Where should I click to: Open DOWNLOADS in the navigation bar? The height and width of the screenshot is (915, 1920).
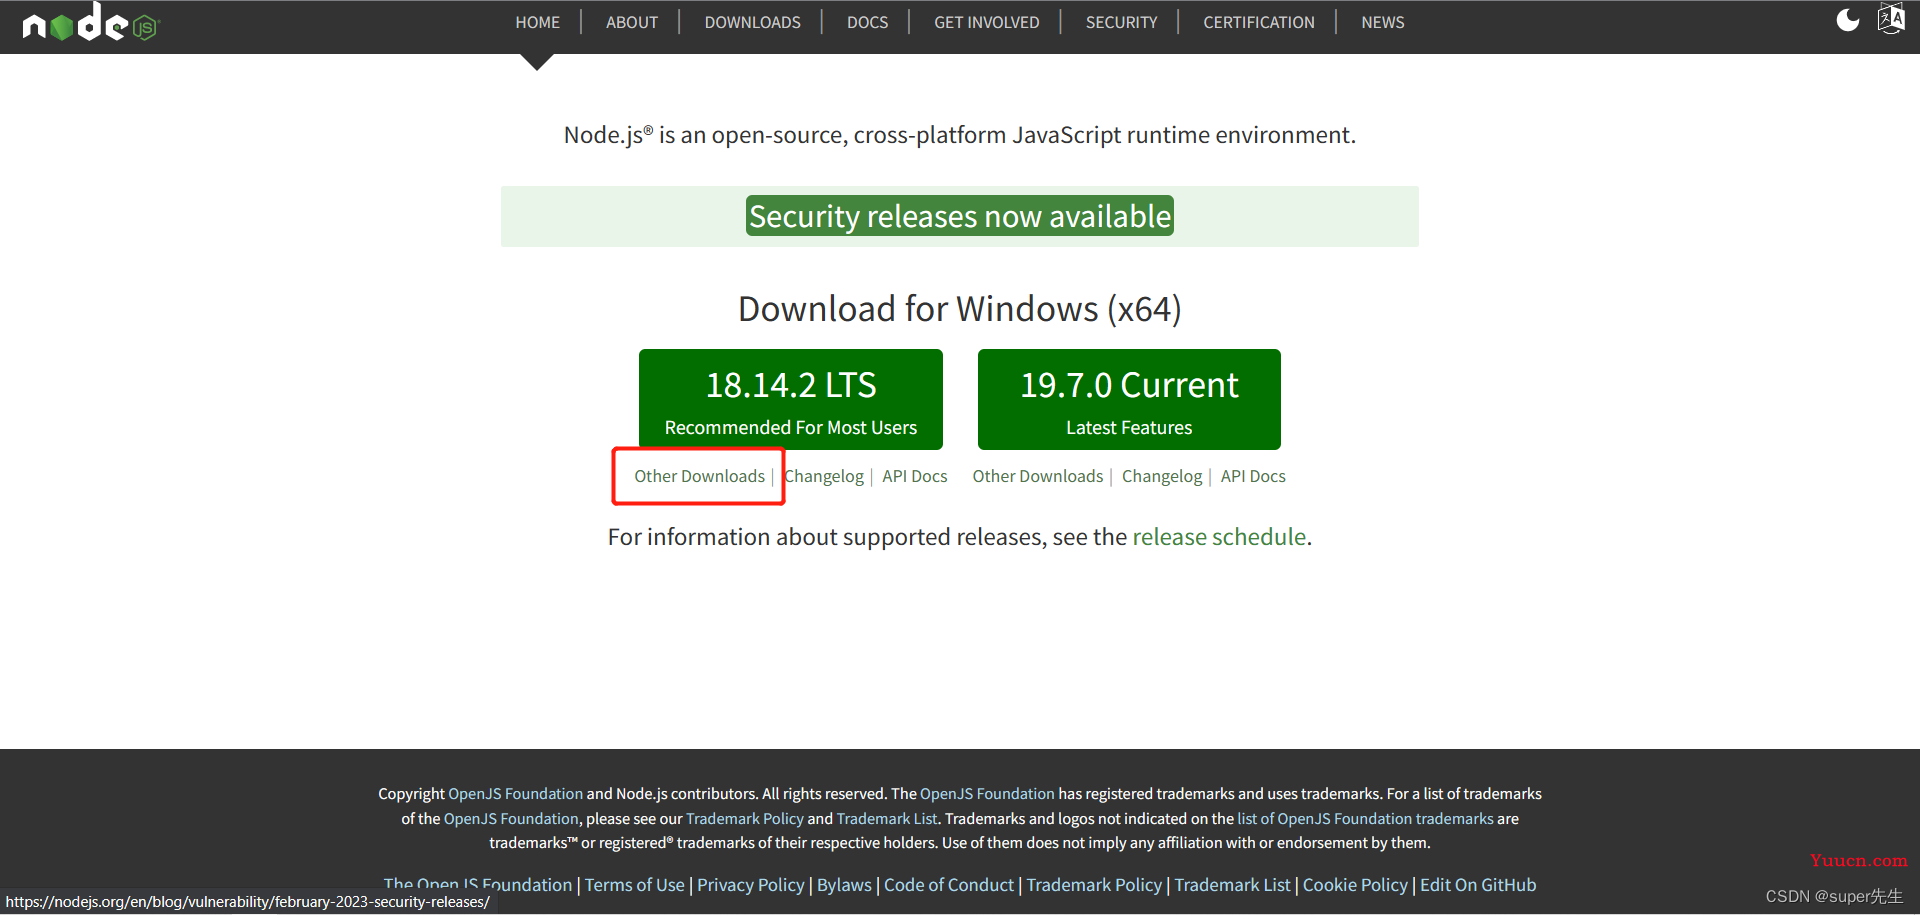752,22
